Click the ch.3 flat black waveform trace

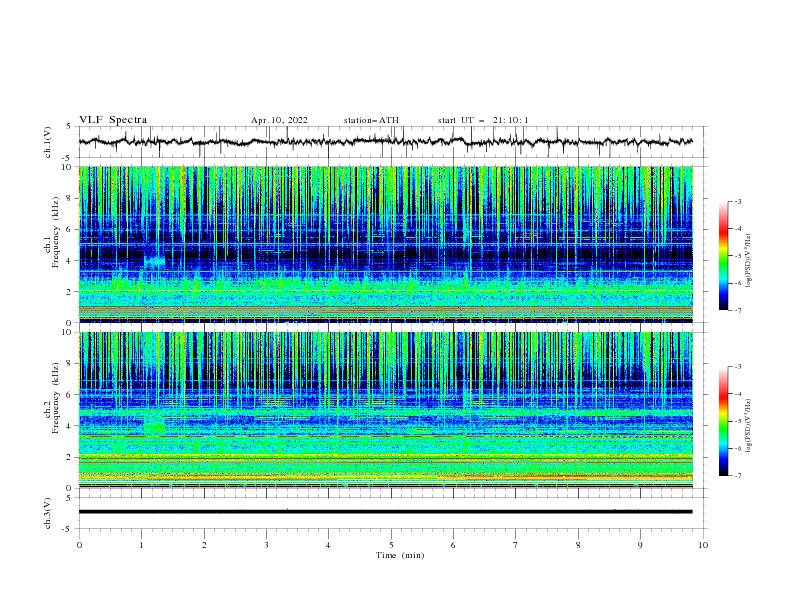pyautogui.click(x=385, y=512)
